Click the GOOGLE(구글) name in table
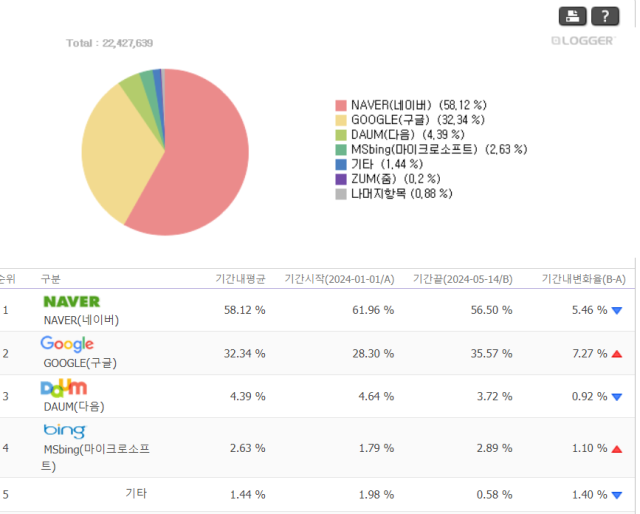This screenshot has height=514, width=640. [x=80, y=363]
